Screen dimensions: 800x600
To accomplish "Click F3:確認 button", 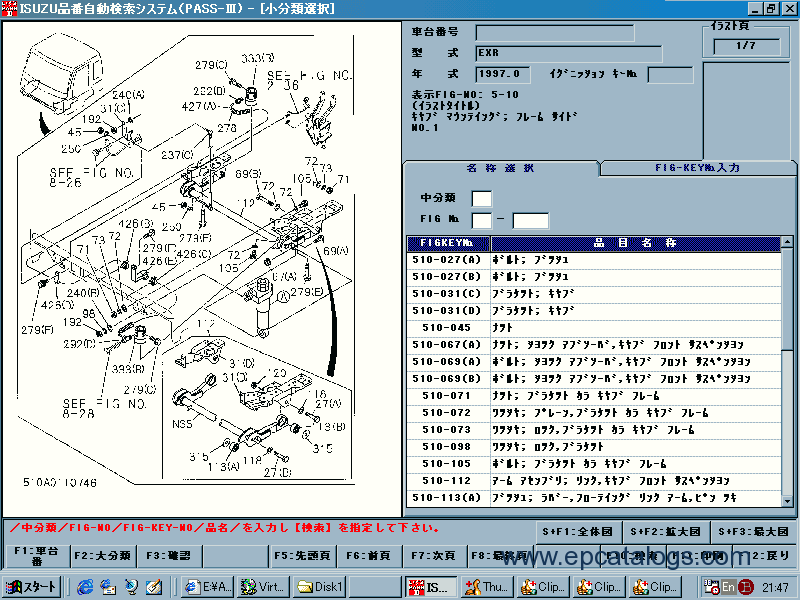I will click(x=168, y=556).
